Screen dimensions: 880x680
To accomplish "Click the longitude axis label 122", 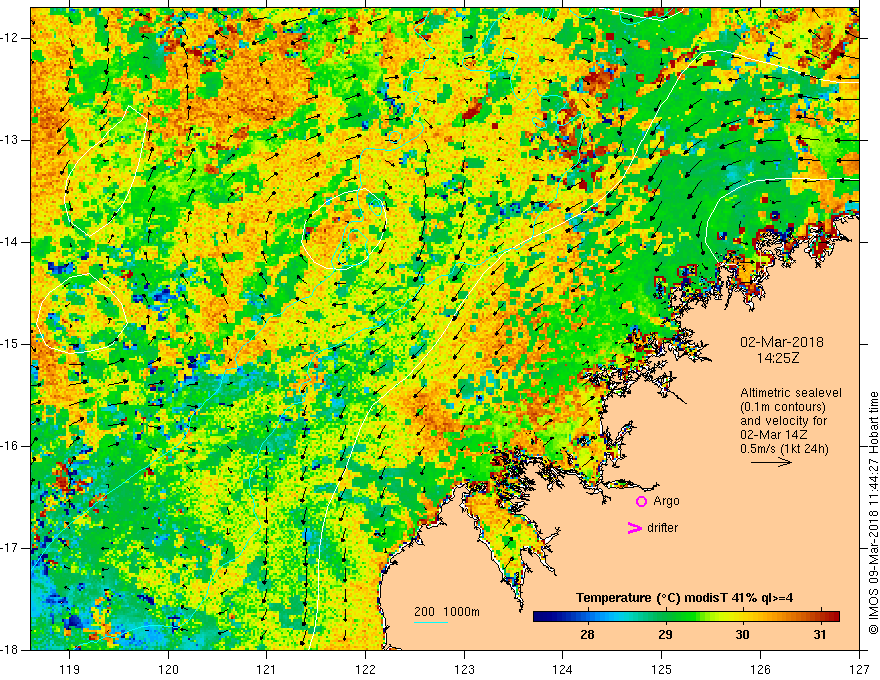I will click(x=365, y=669).
